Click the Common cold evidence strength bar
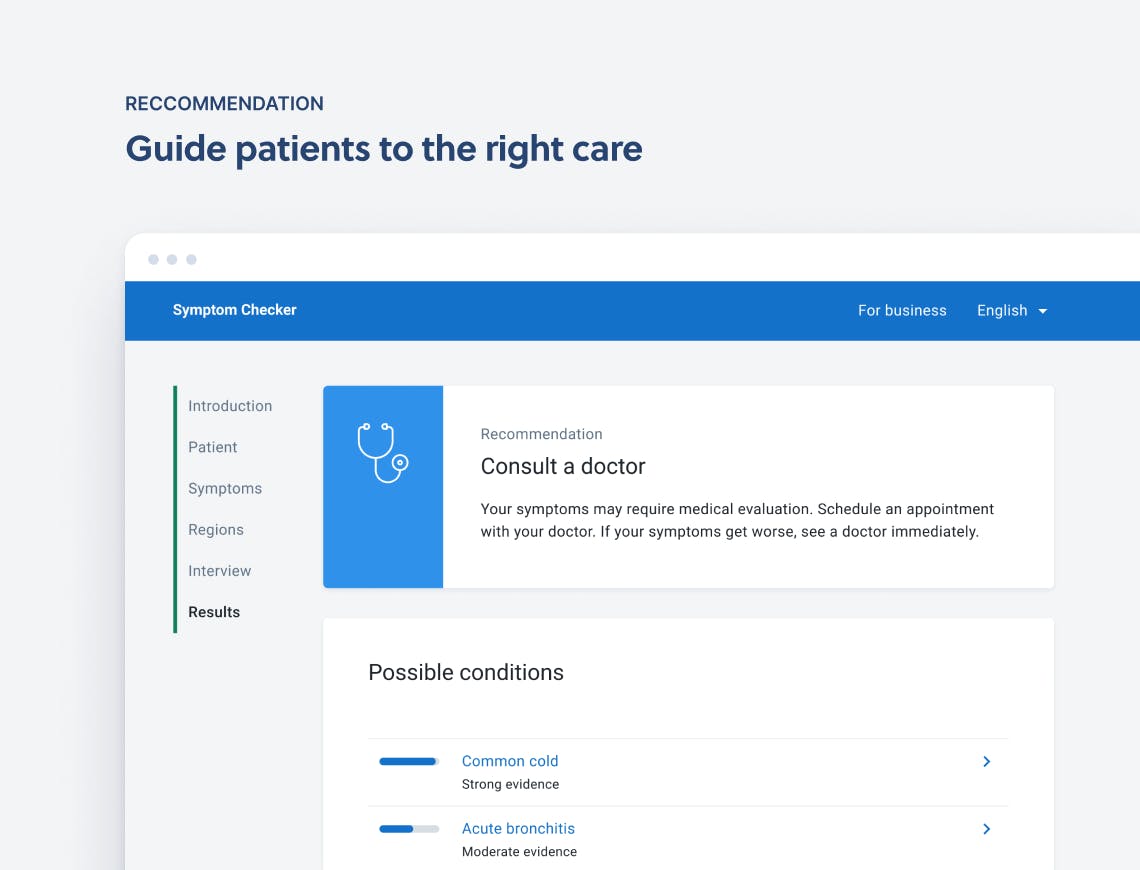Image resolution: width=1140 pixels, height=870 pixels. [x=409, y=762]
